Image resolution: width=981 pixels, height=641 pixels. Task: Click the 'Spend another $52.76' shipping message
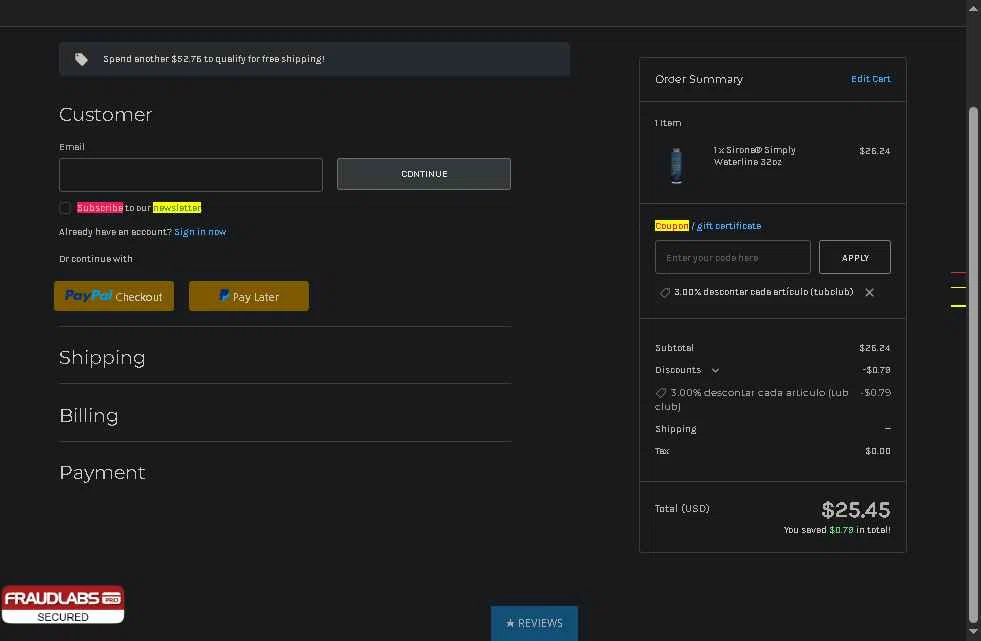click(x=214, y=59)
